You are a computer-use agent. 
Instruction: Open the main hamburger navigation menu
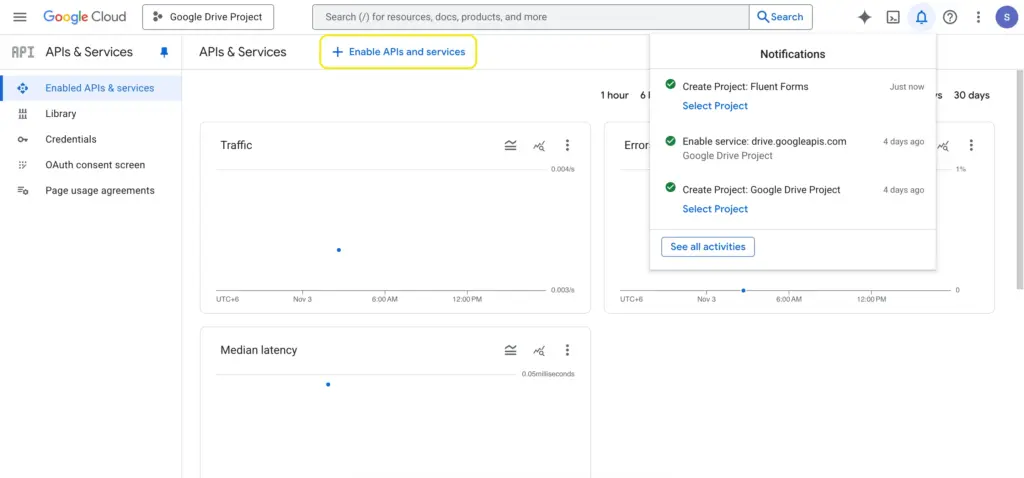(x=20, y=17)
